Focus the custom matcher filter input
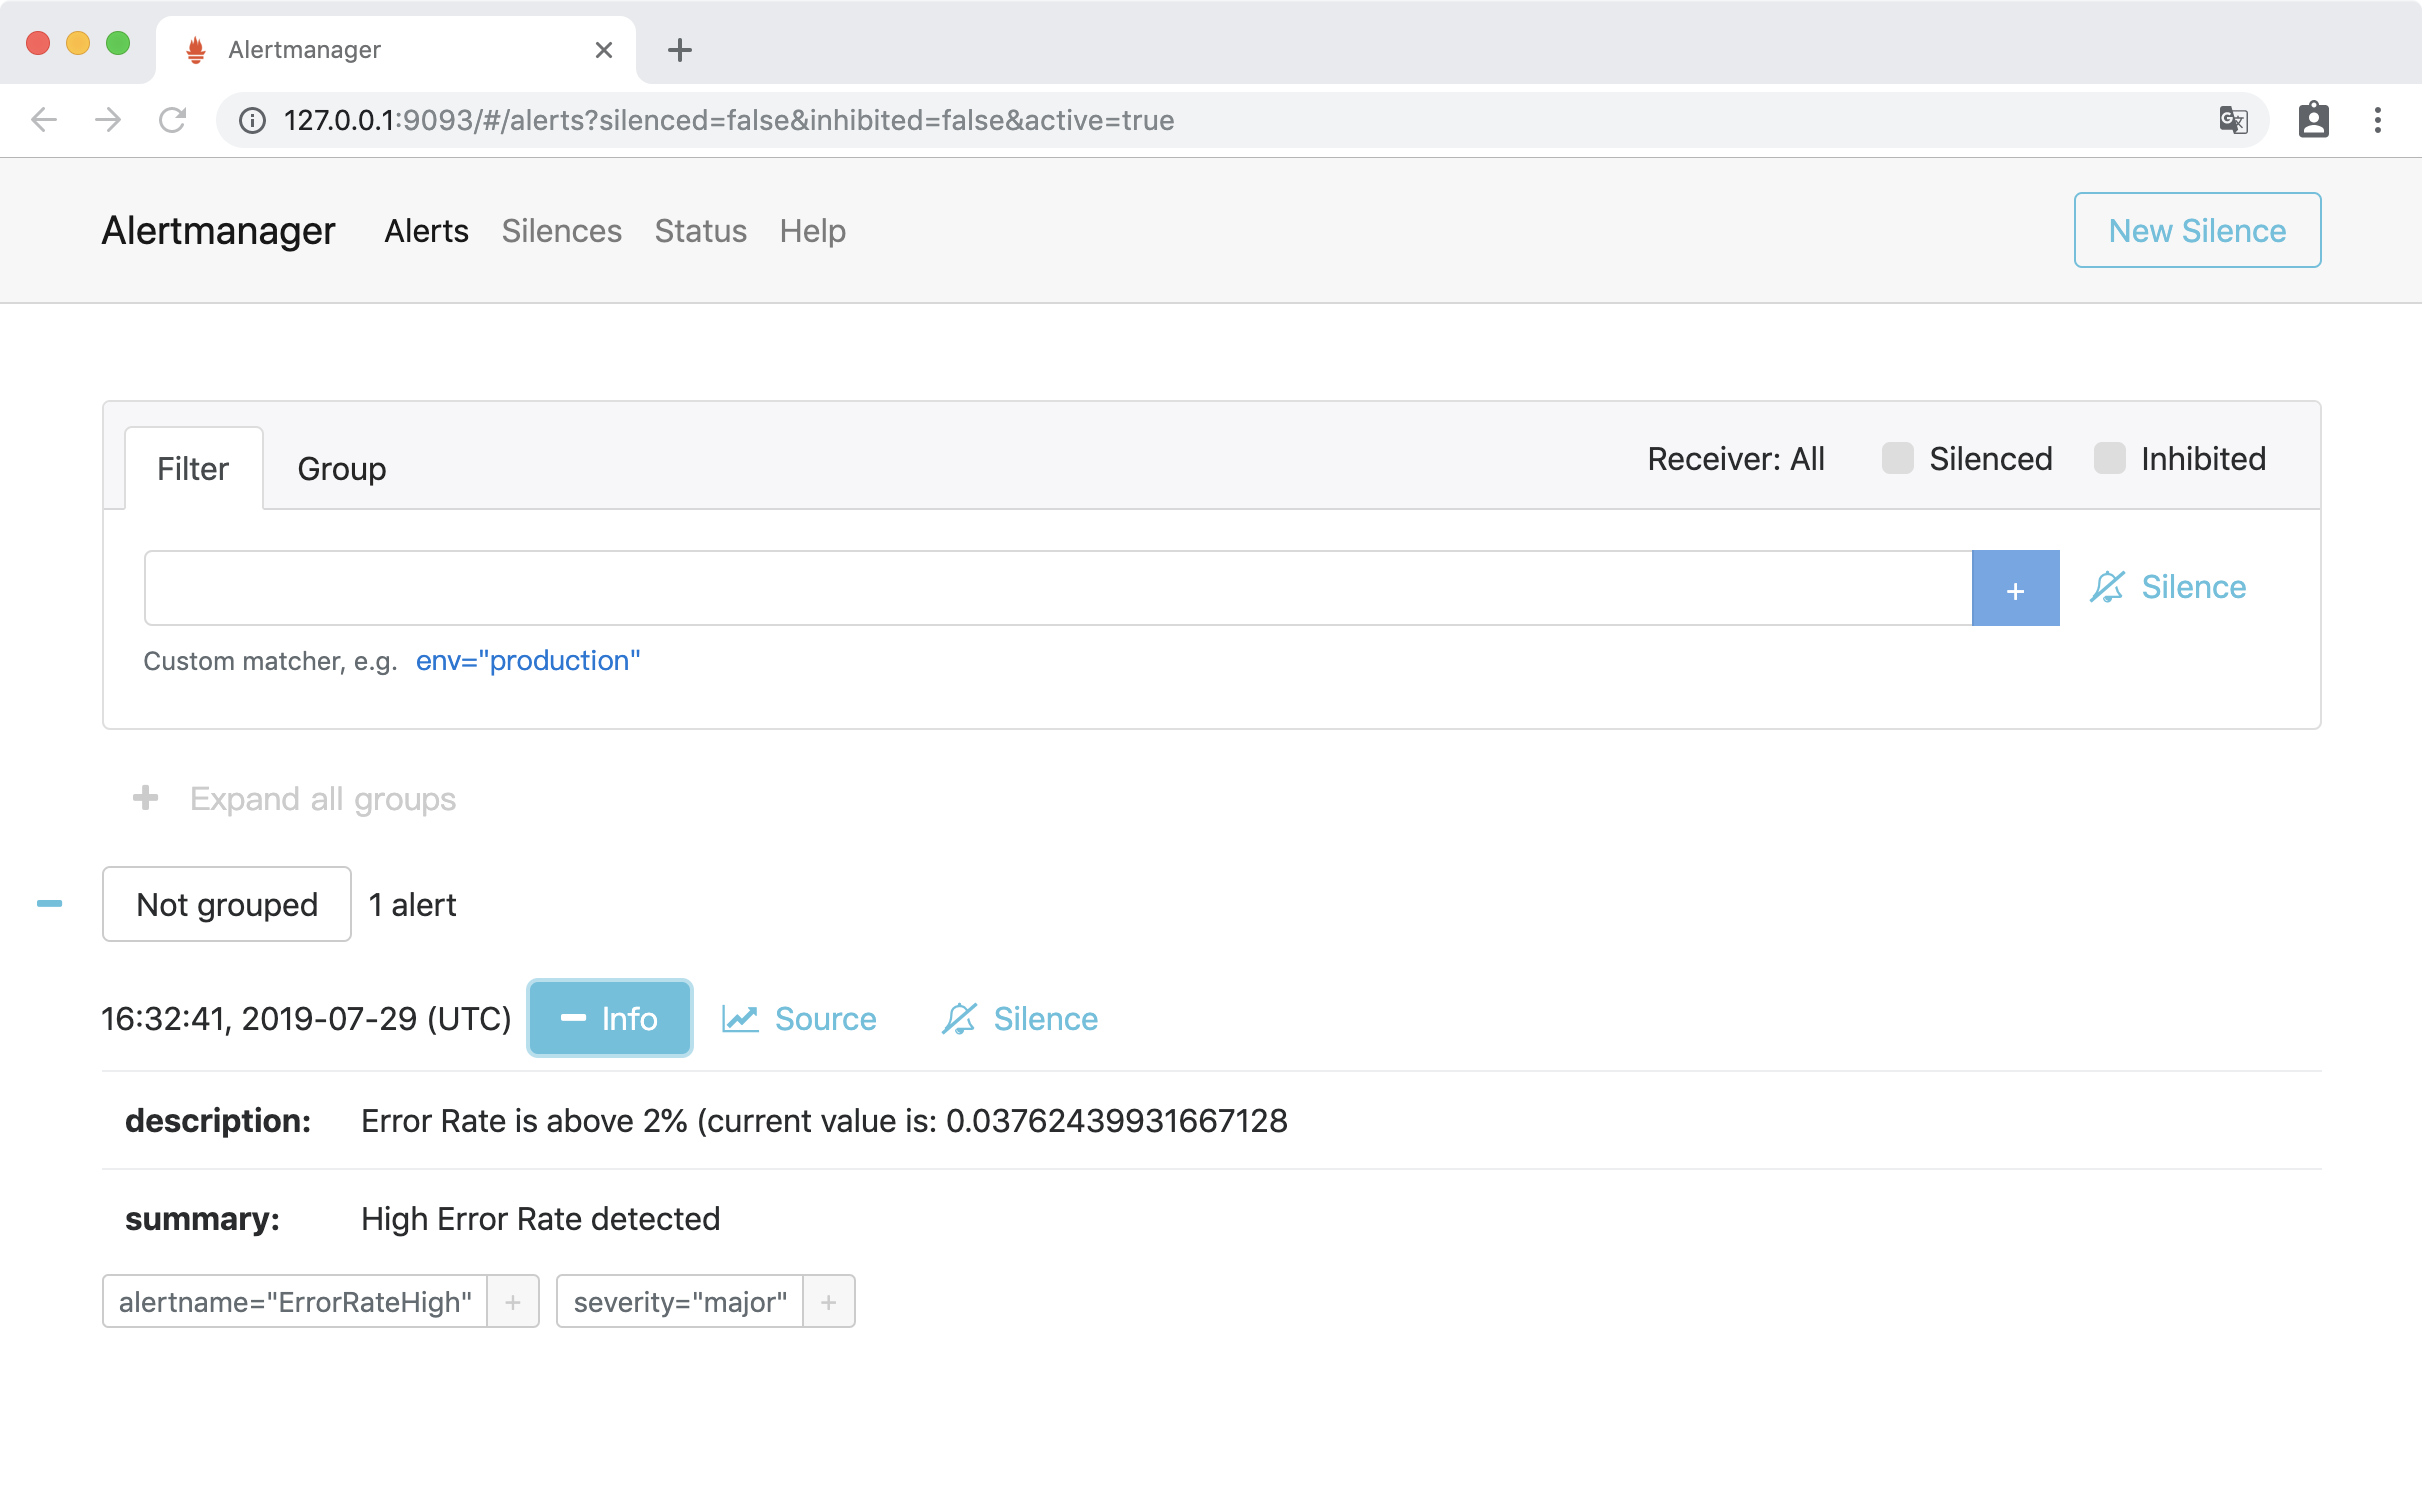This screenshot has height=1510, width=2422. coord(1056,589)
